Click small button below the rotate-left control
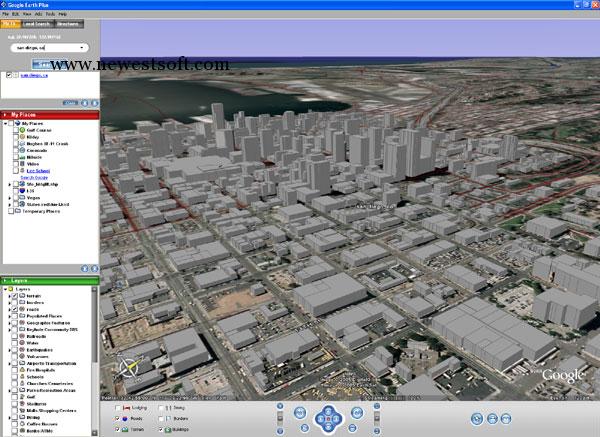This screenshot has width=600, height=437. [305, 428]
